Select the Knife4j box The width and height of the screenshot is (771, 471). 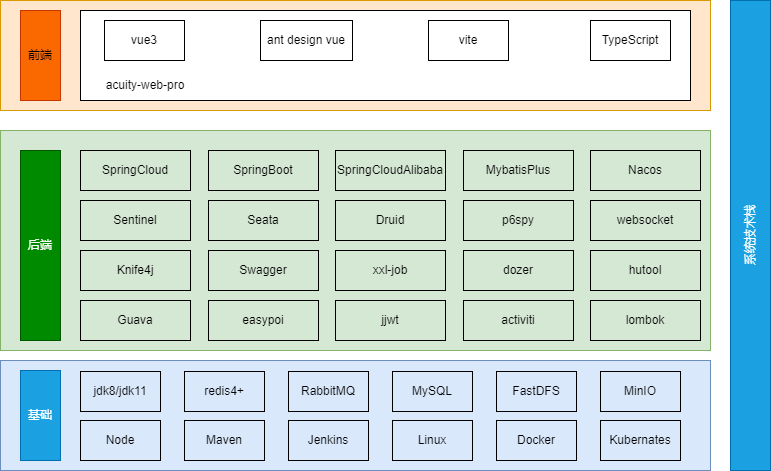pyautogui.click(x=135, y=270)
